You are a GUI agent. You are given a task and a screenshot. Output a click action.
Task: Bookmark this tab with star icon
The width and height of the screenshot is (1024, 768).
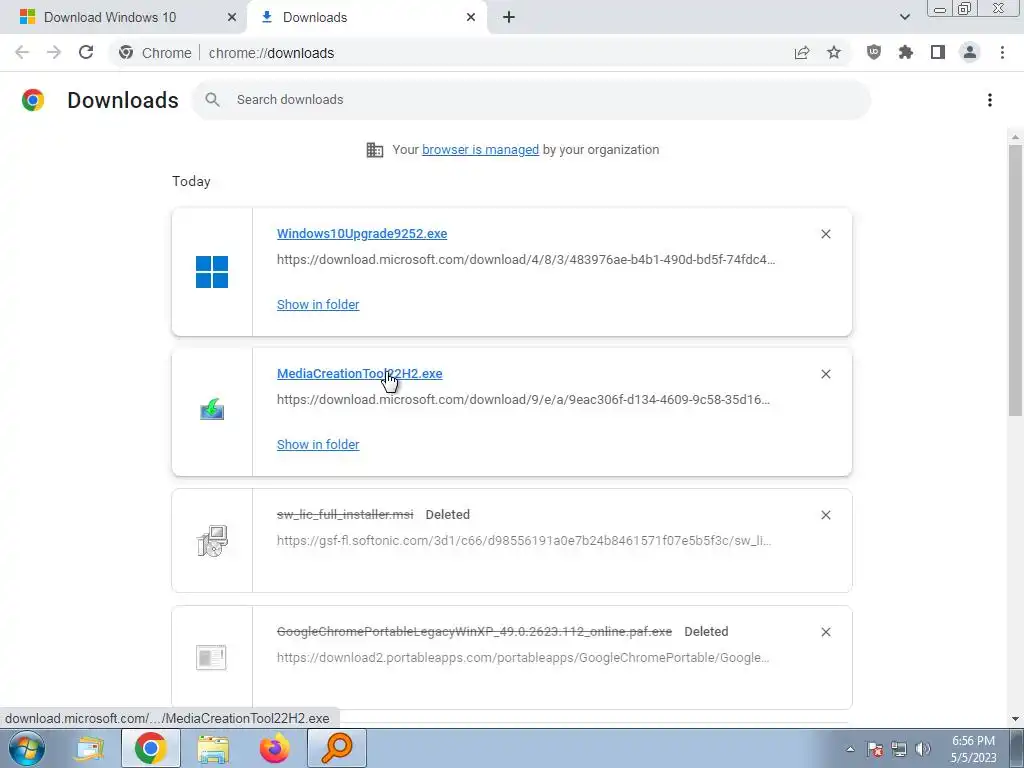834,53
